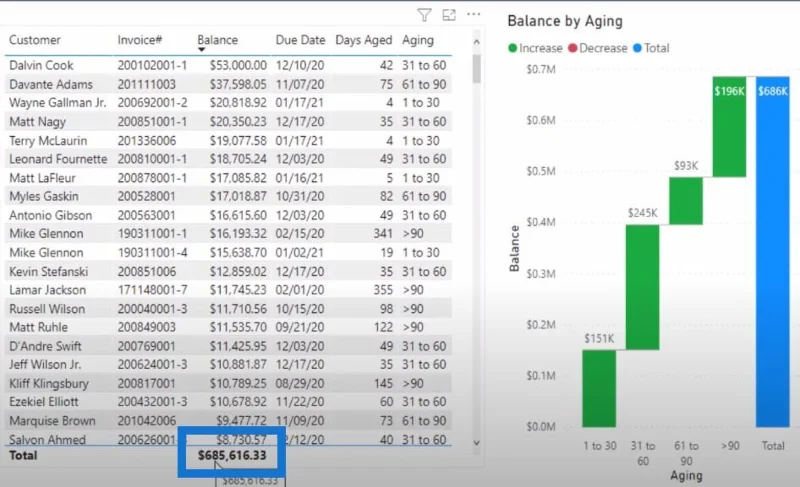Screen dimensions: 800x487
Task: Click the table scrollbar thumb
Action: 477,68
